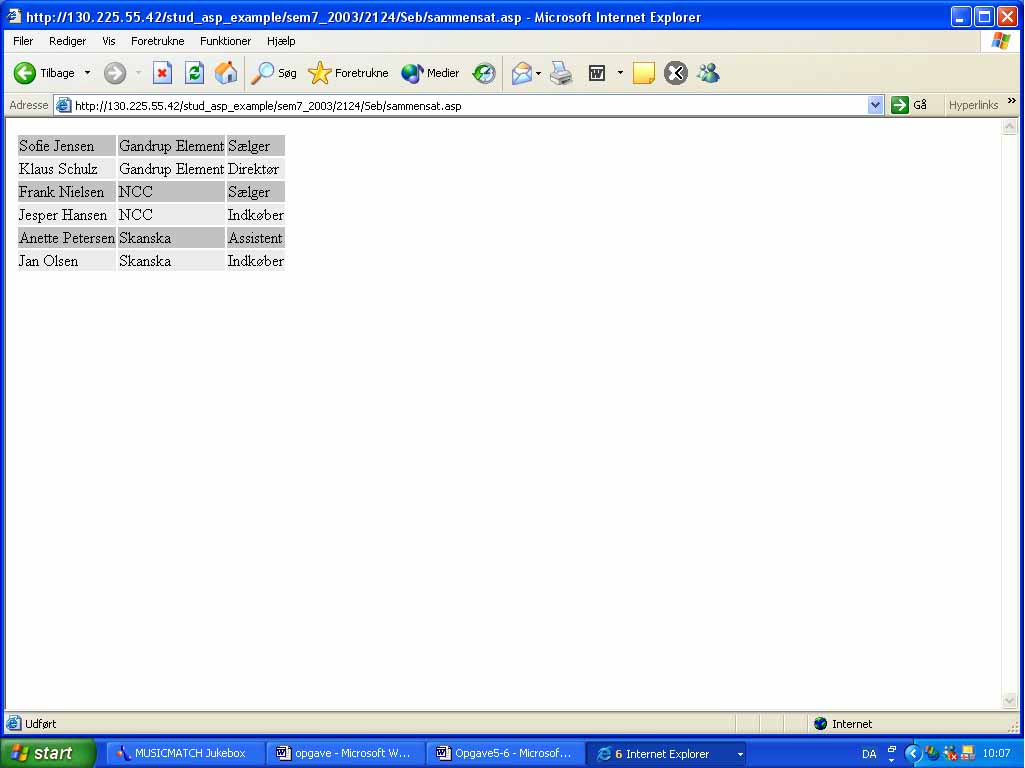Open the Messenger buddies icon

tap(708, 73)
